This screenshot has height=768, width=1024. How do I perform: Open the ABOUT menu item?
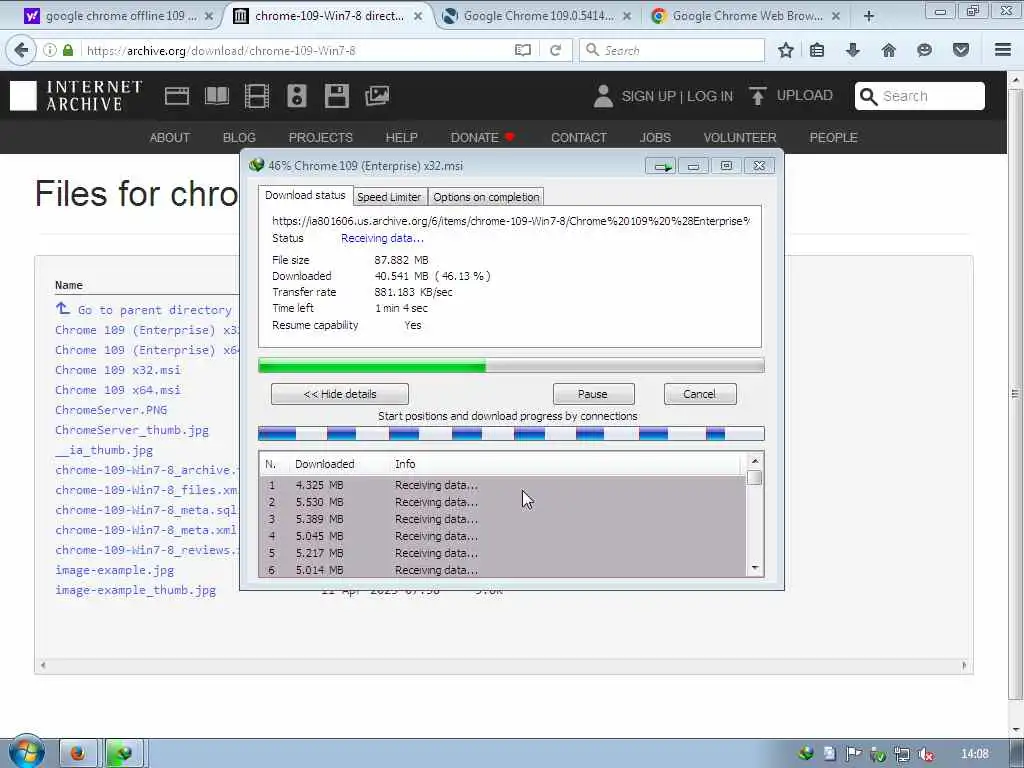170,138
